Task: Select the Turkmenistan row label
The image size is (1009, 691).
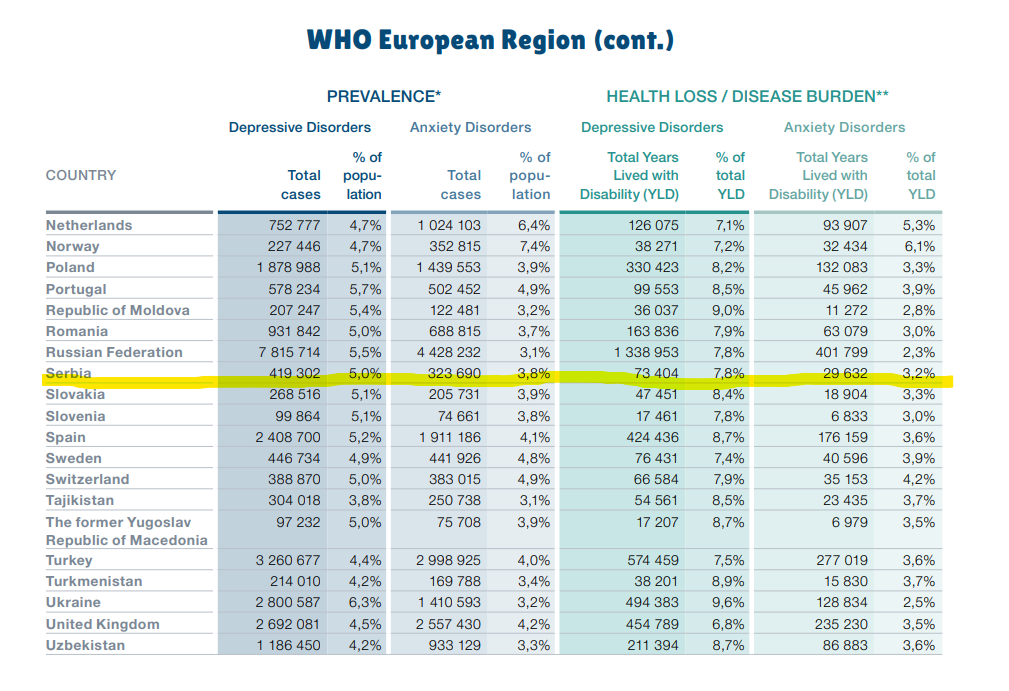Action: tap(94, 582)
